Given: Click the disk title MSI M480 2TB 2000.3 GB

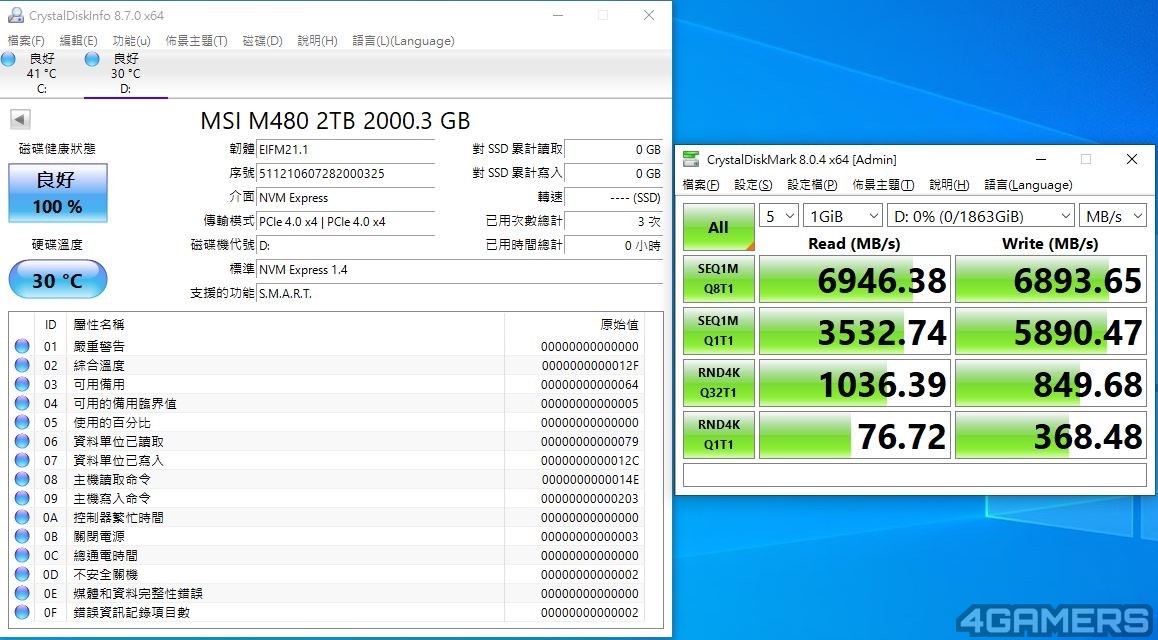Looking at the screenshot, I should (335, 120).
